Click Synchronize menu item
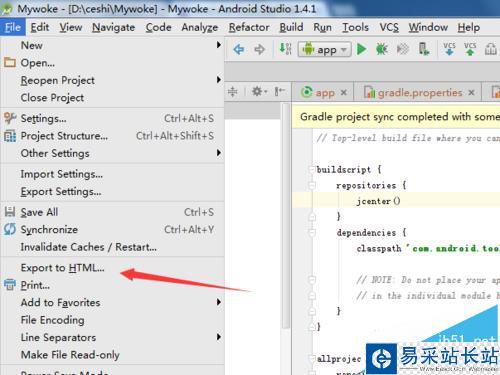Image resolution: width=500 pixels, height=375 pixels. click(x=112, y=229)
